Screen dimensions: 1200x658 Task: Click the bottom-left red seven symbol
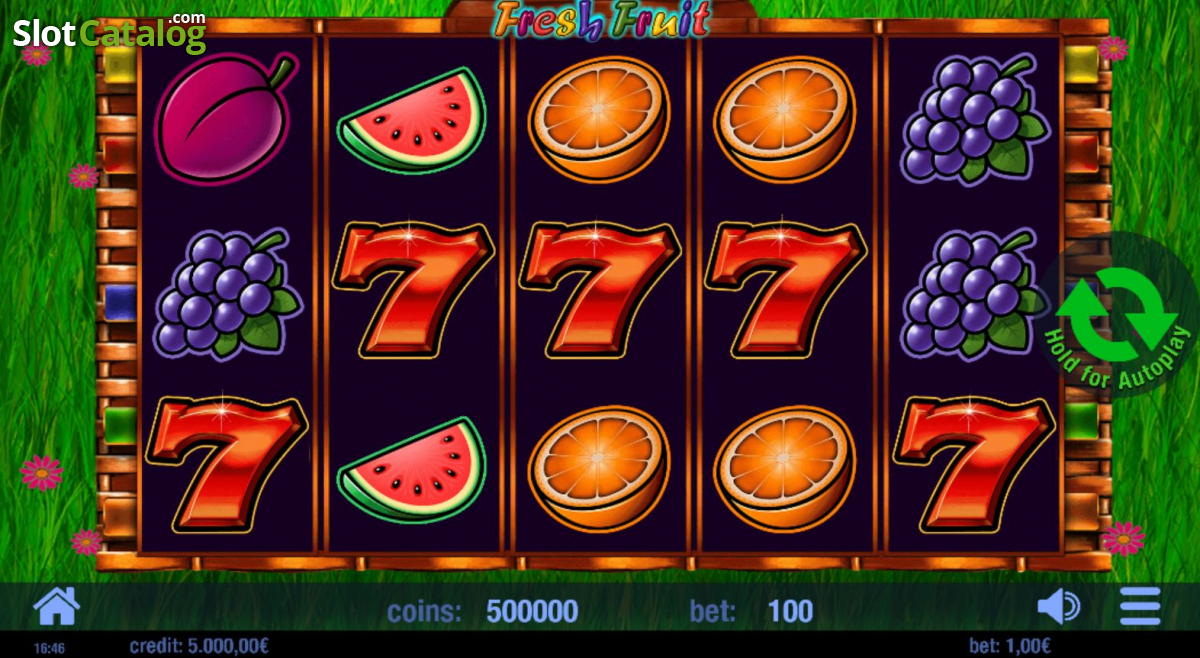[x=227, y=463]
